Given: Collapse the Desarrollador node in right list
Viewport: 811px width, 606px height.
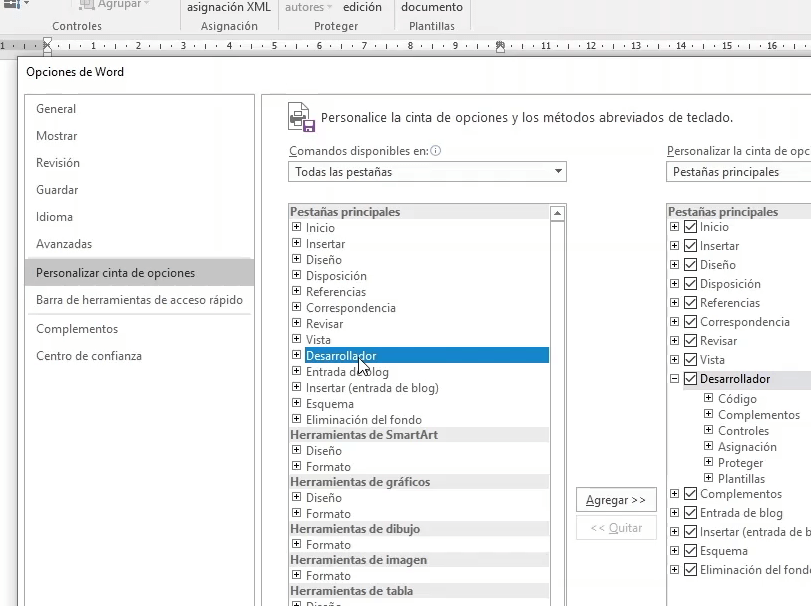Looking at the screenshot, I should point(675,379).
